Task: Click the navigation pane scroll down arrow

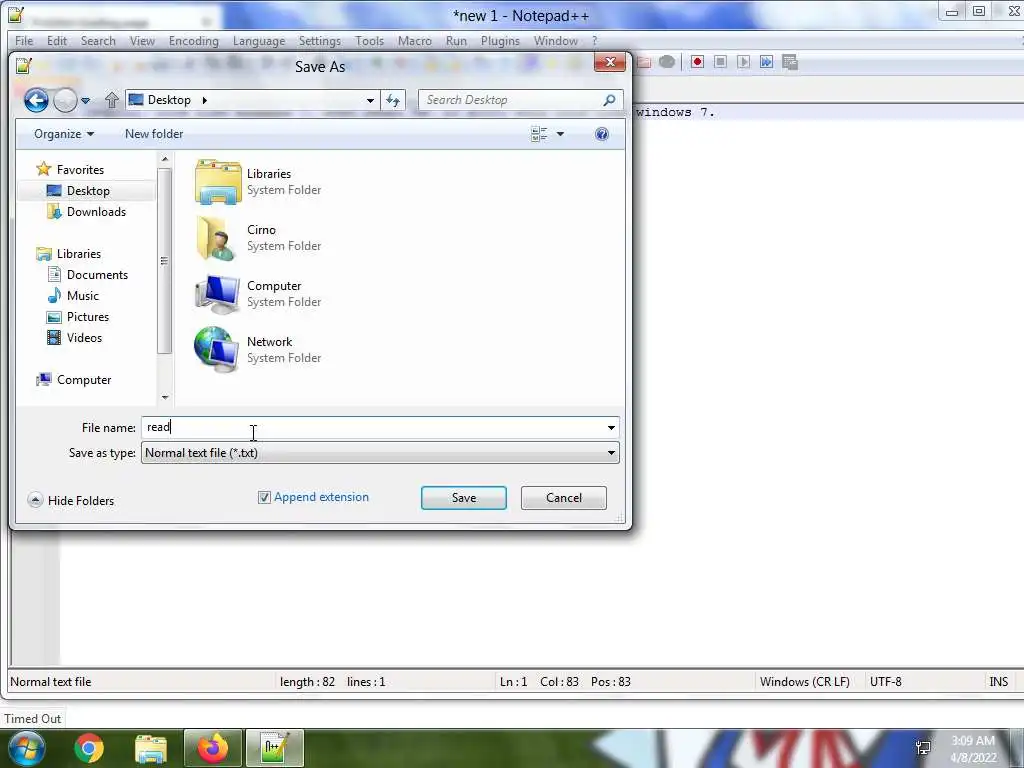Action: (x=165, y=397)
